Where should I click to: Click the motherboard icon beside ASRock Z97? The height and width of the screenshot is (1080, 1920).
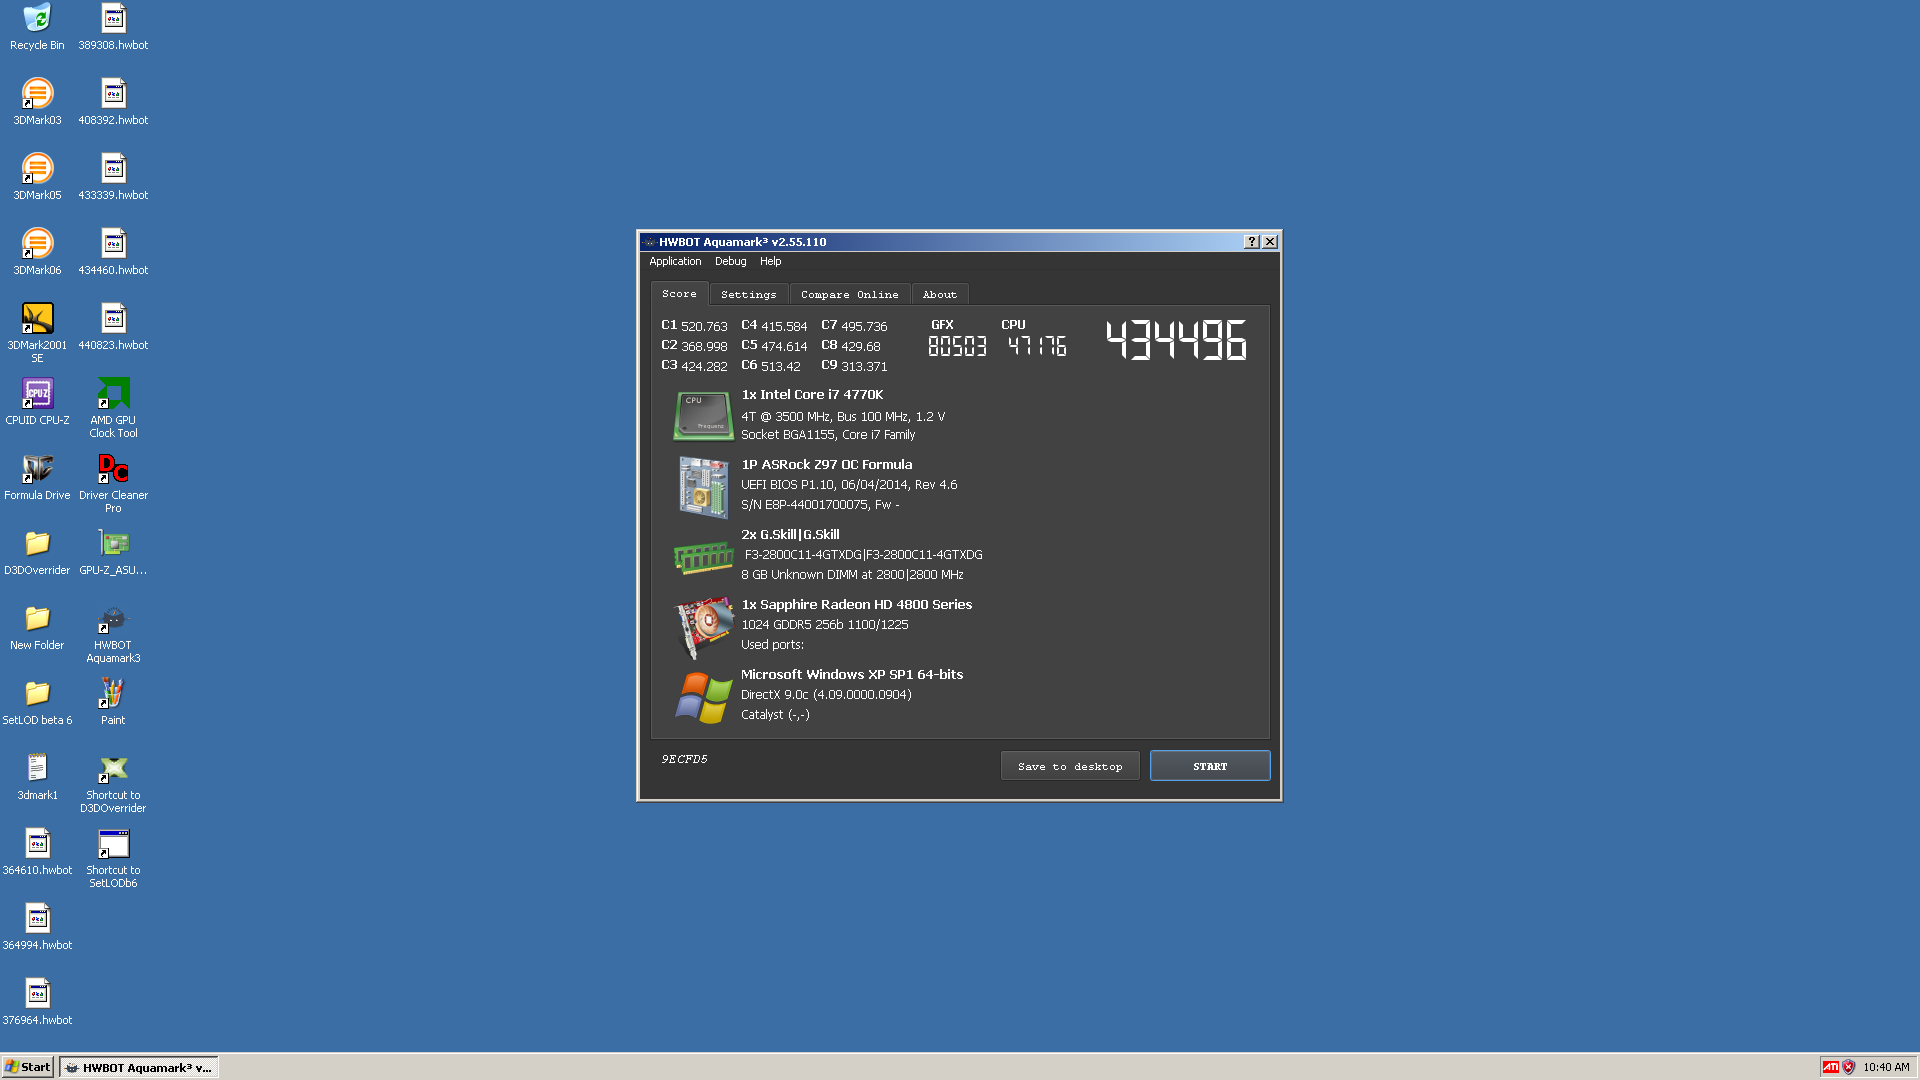pos(703,487)
